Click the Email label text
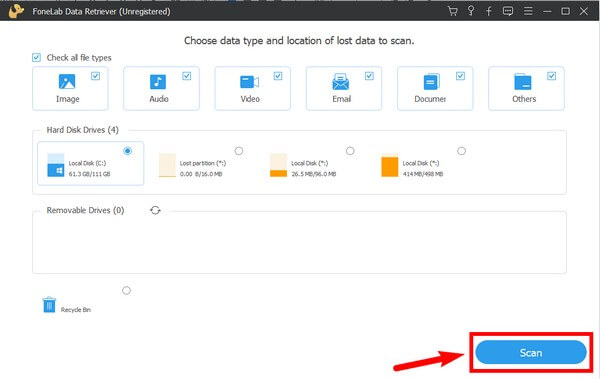 341,99
